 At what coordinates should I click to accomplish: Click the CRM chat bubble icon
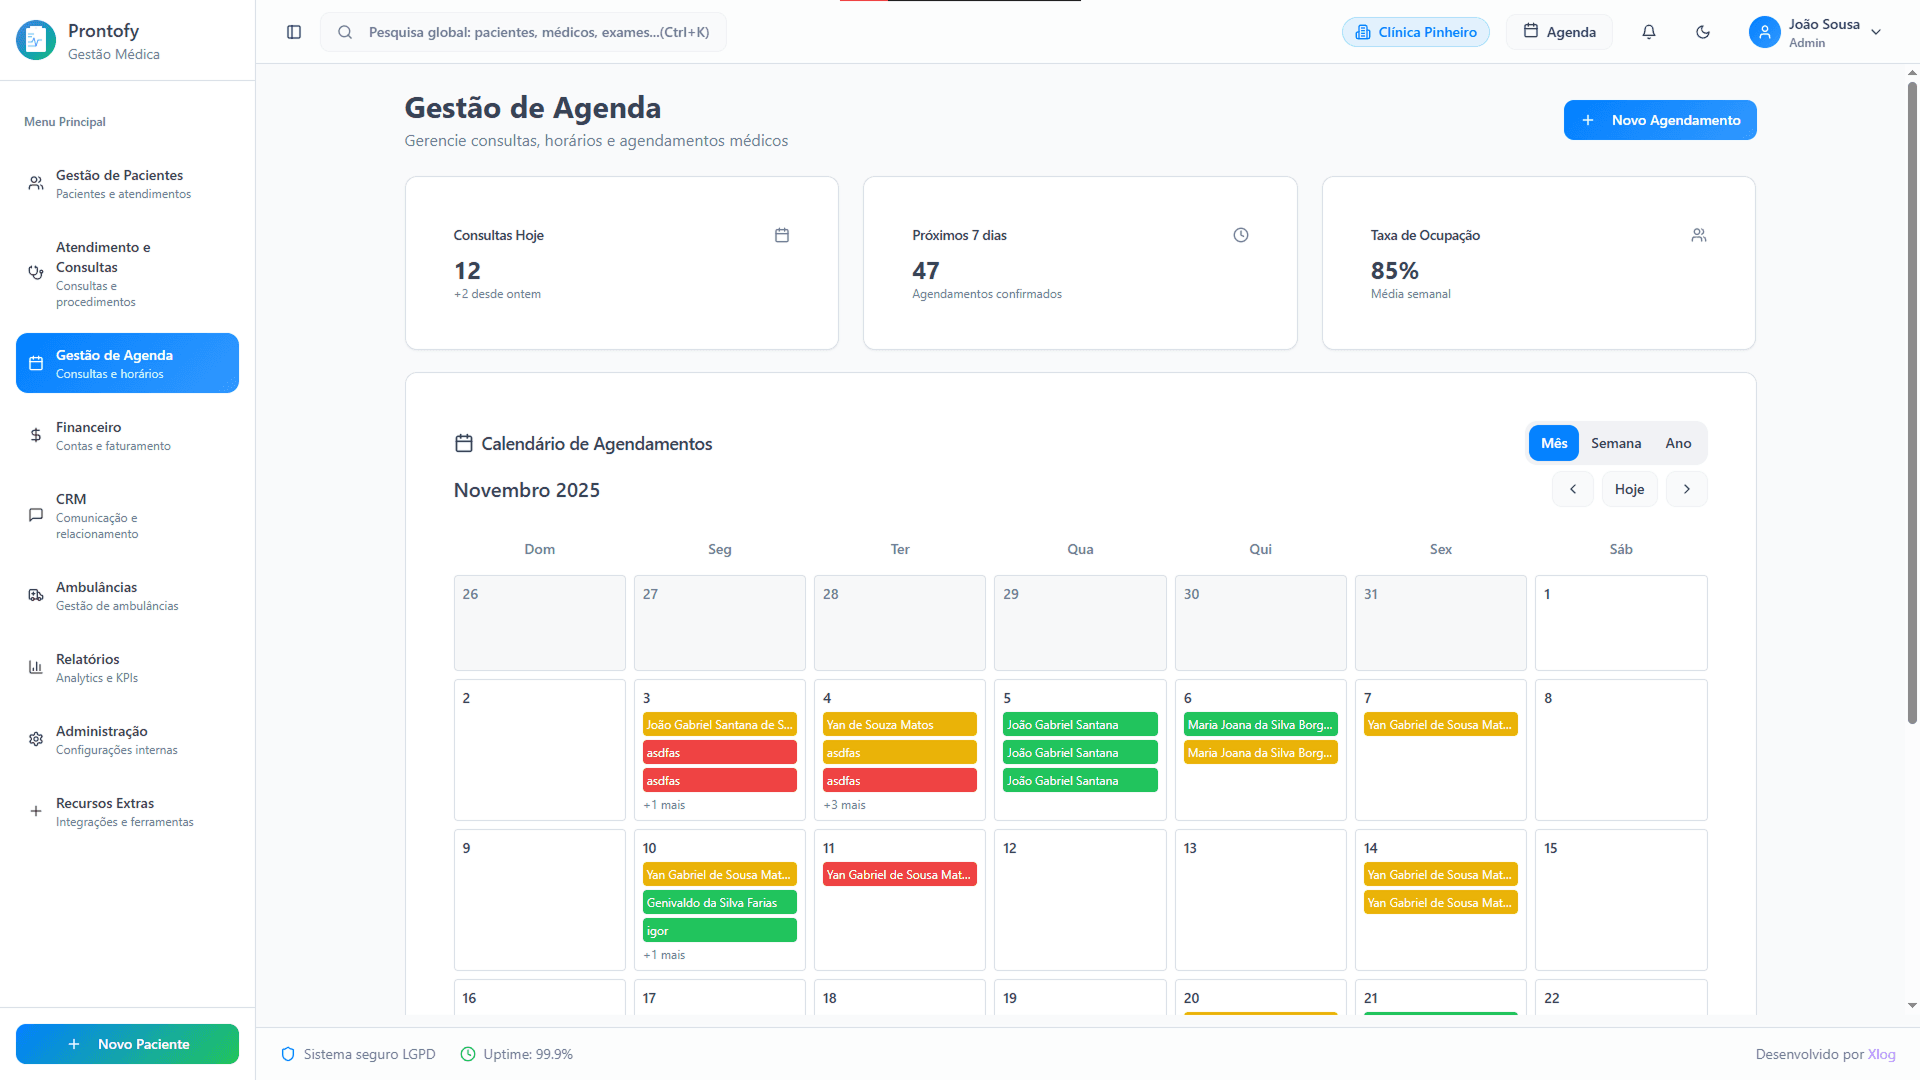(35, 514)
